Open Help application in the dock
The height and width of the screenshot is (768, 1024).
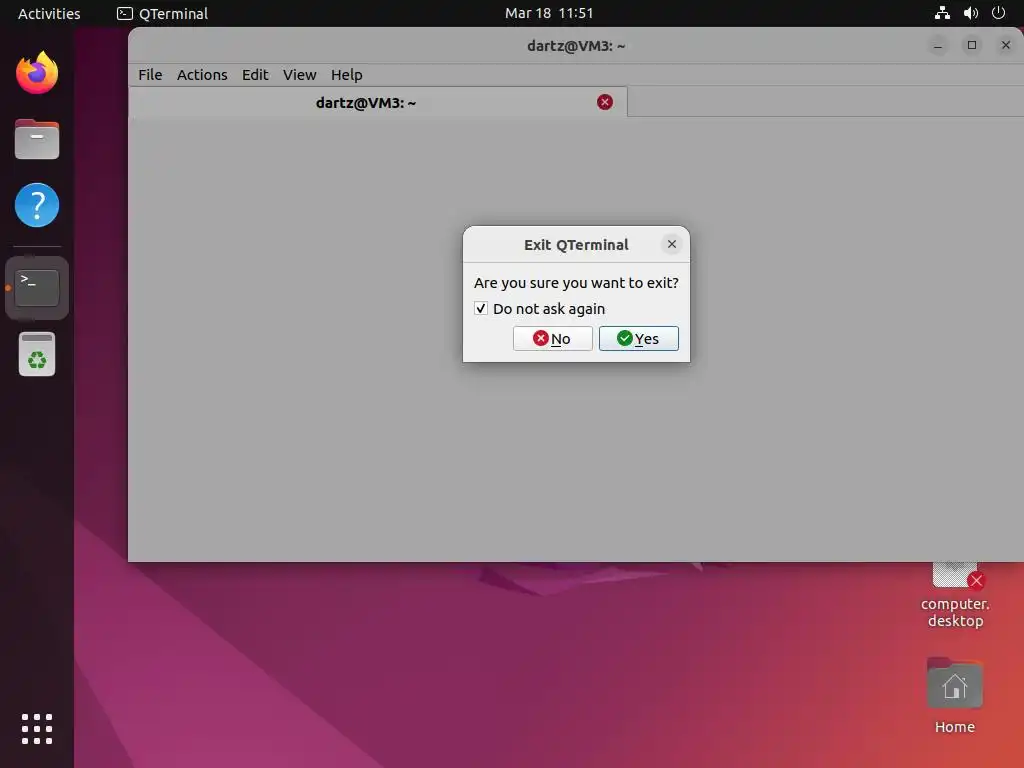click(37, 205)
